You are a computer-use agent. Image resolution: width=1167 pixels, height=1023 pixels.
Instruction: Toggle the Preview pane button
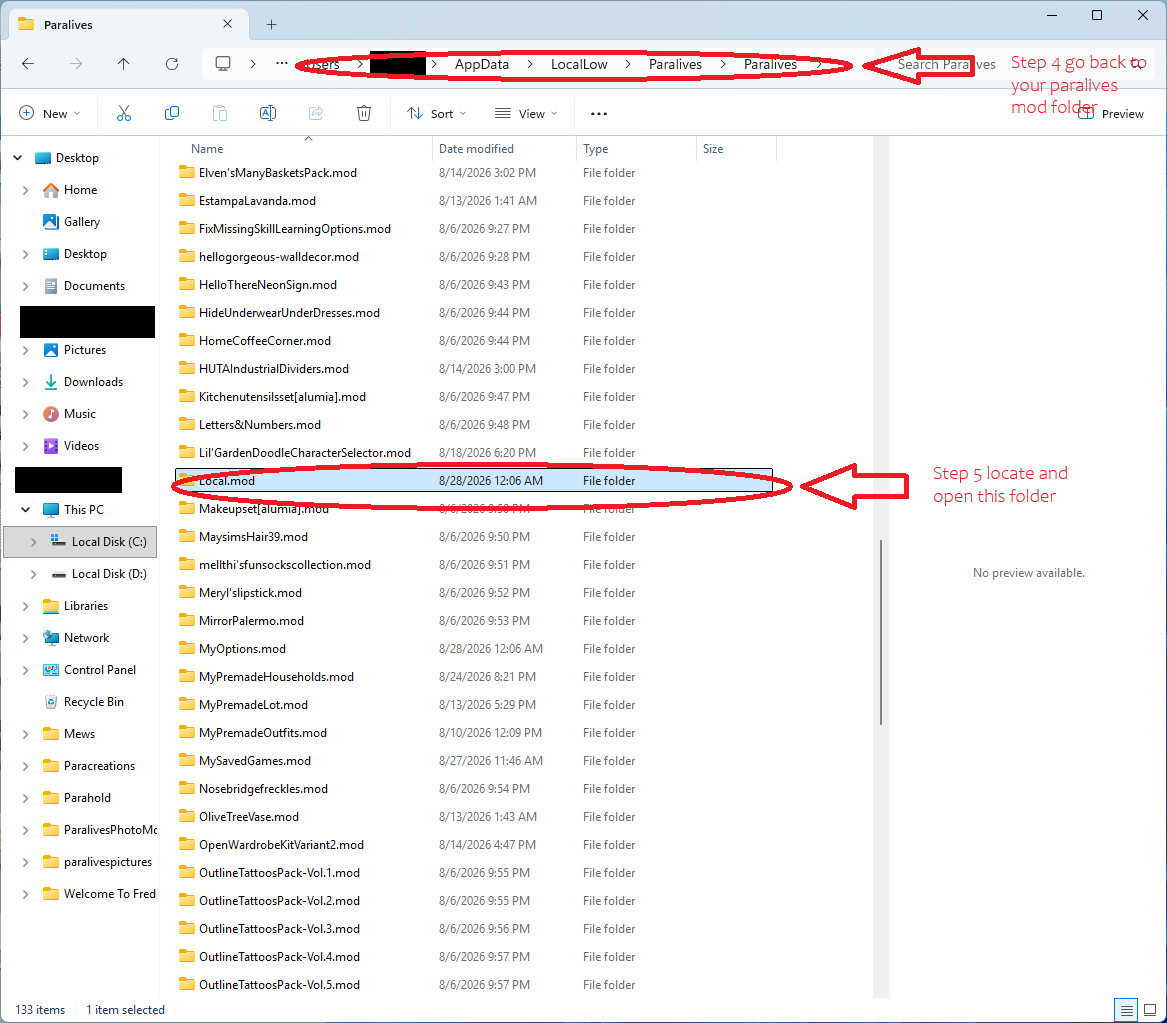1111,114
